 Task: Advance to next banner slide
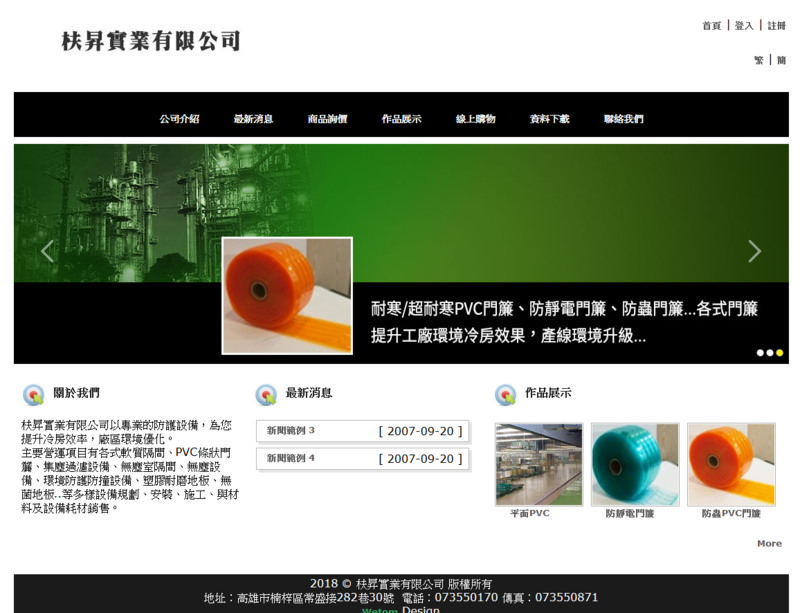[755, 251]
